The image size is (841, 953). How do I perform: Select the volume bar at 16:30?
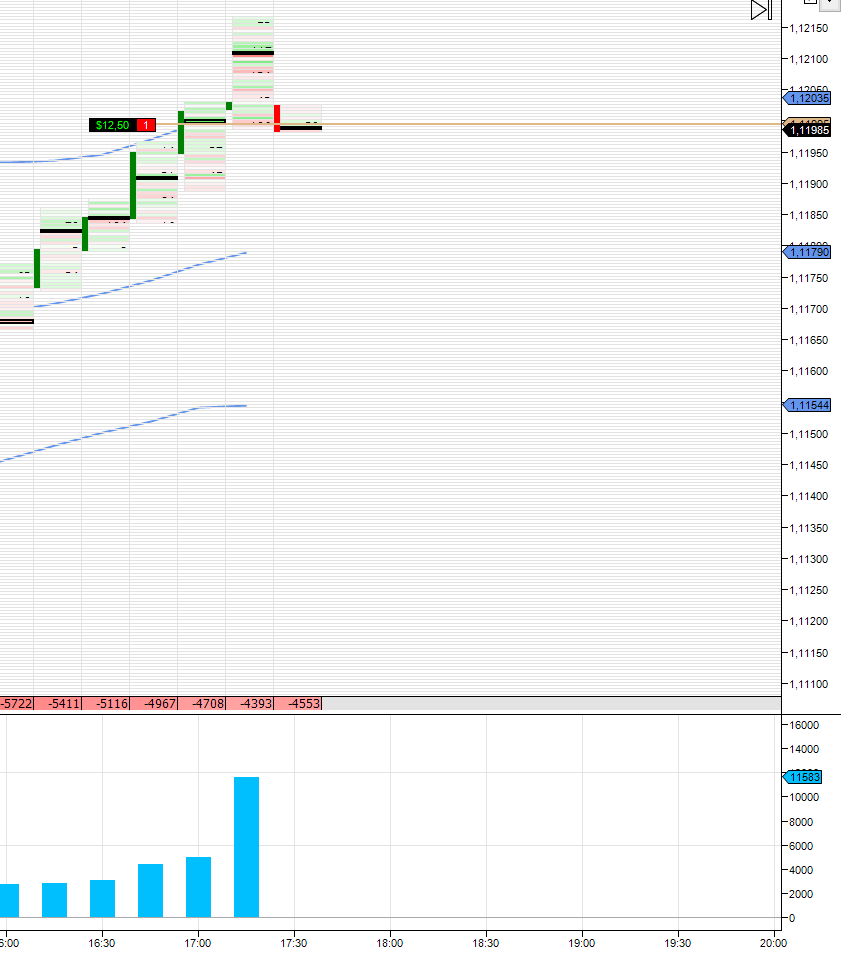[x=102, y=898]
